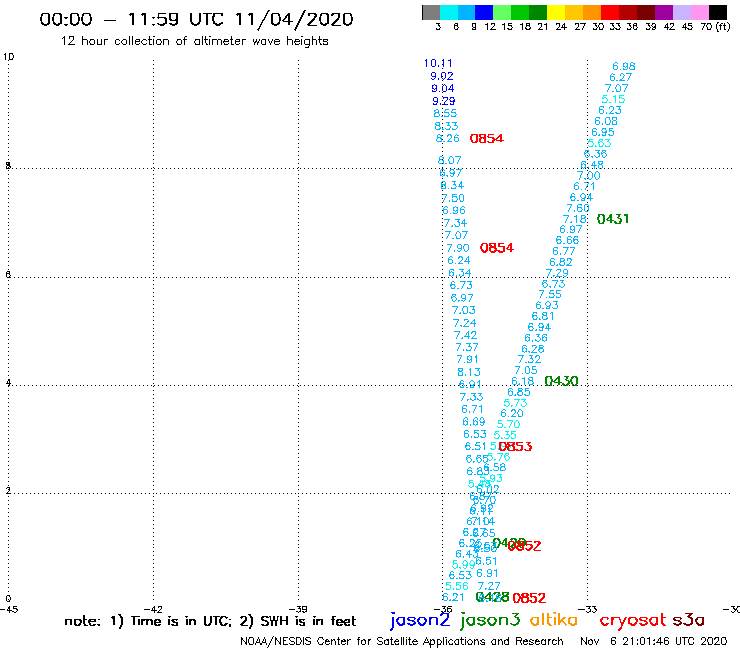Click the jason2 satellite legend label
Screen dimensions: 740x650
[x=420, y=620]
